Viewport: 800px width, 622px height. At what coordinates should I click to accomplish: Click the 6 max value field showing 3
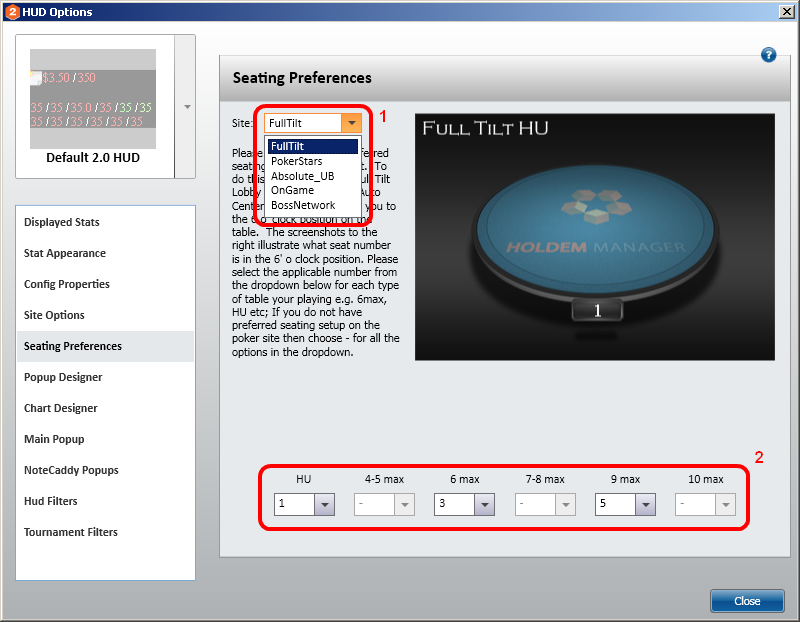pos(455,505)
